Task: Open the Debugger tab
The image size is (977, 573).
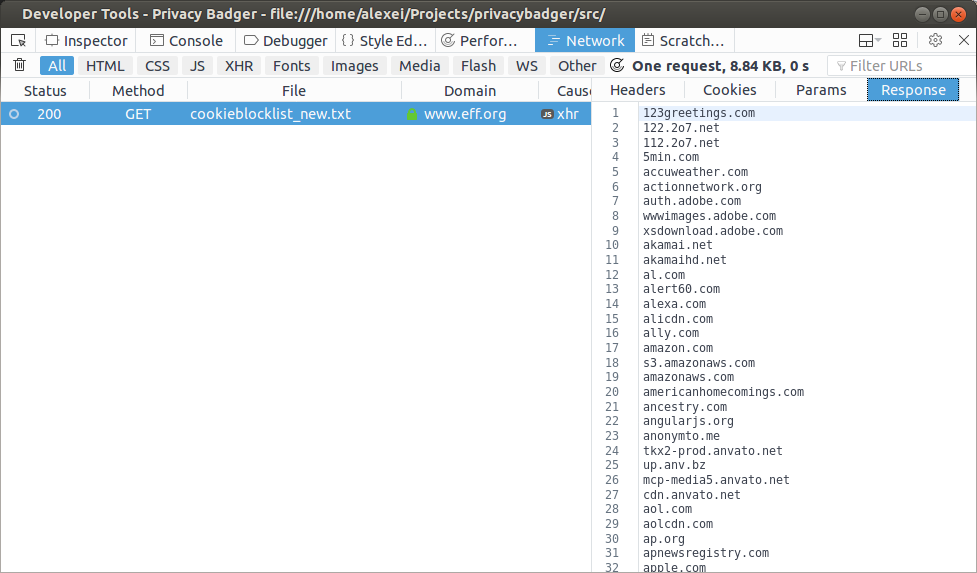Action: click(x=285, y=40)
